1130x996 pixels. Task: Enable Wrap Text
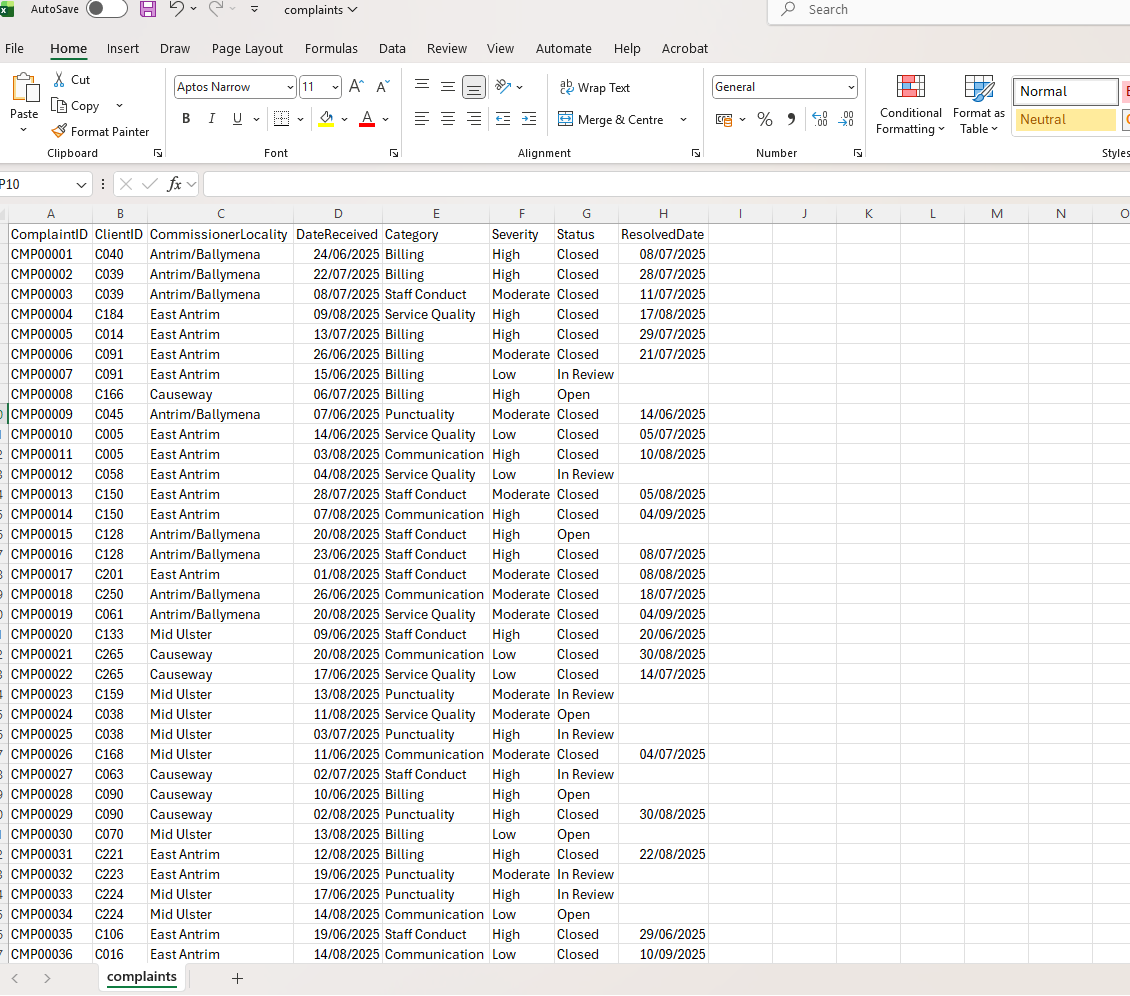tap(595, 87)
